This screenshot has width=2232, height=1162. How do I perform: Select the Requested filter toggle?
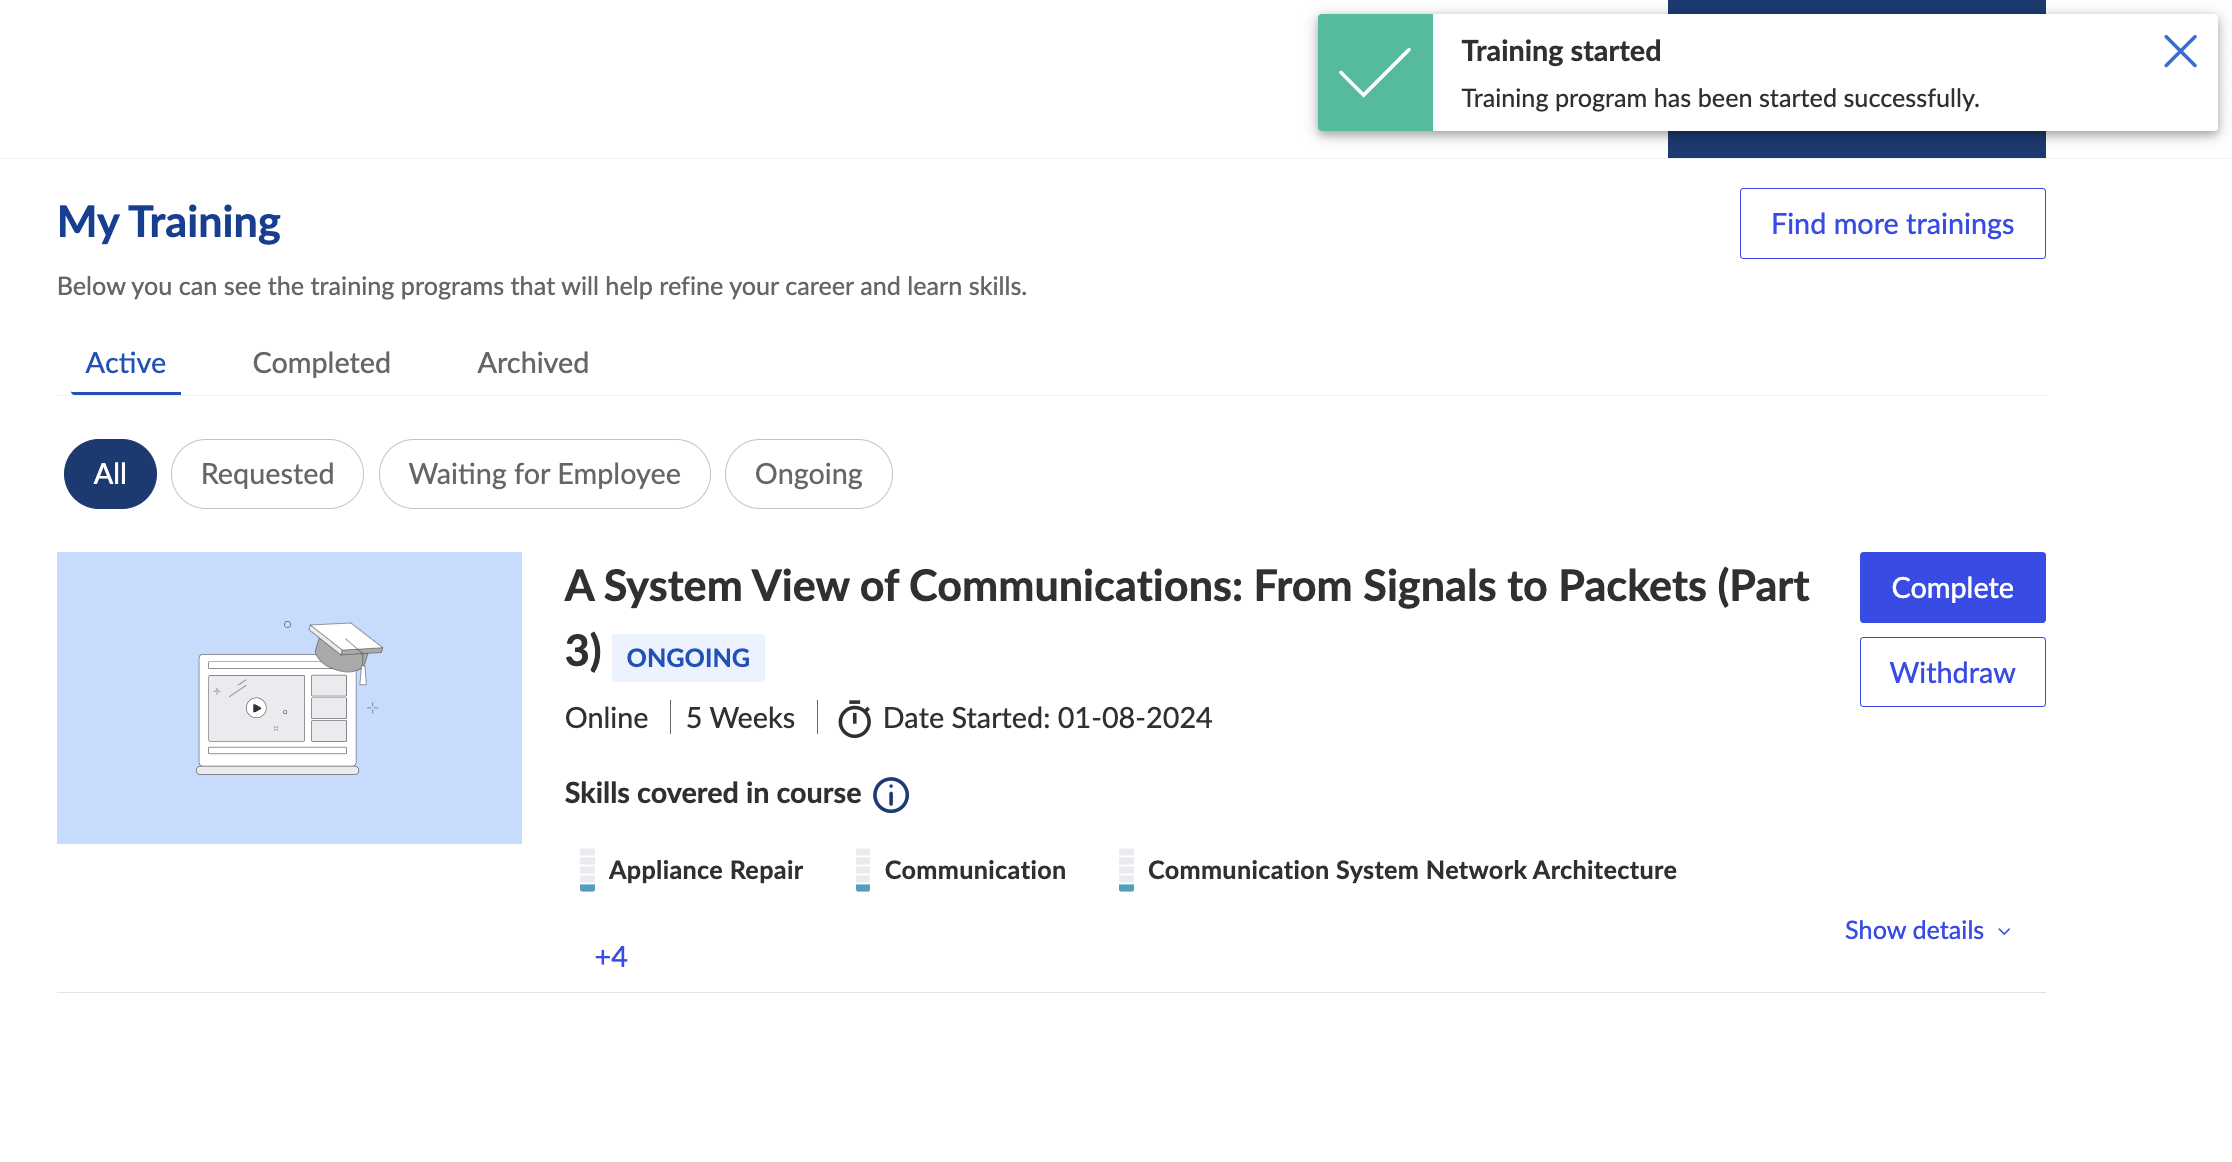tap(267, 472)
